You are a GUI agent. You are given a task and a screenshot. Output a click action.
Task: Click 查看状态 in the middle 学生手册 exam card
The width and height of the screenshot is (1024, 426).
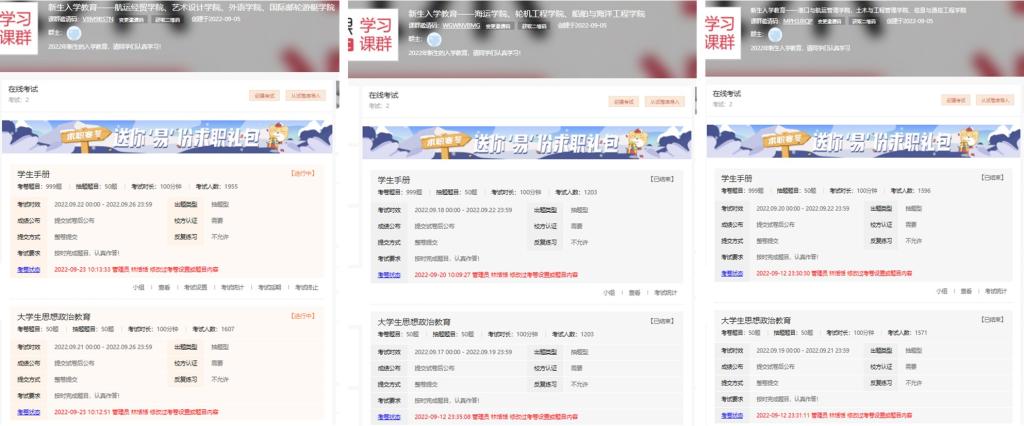[x=390, y=274]
